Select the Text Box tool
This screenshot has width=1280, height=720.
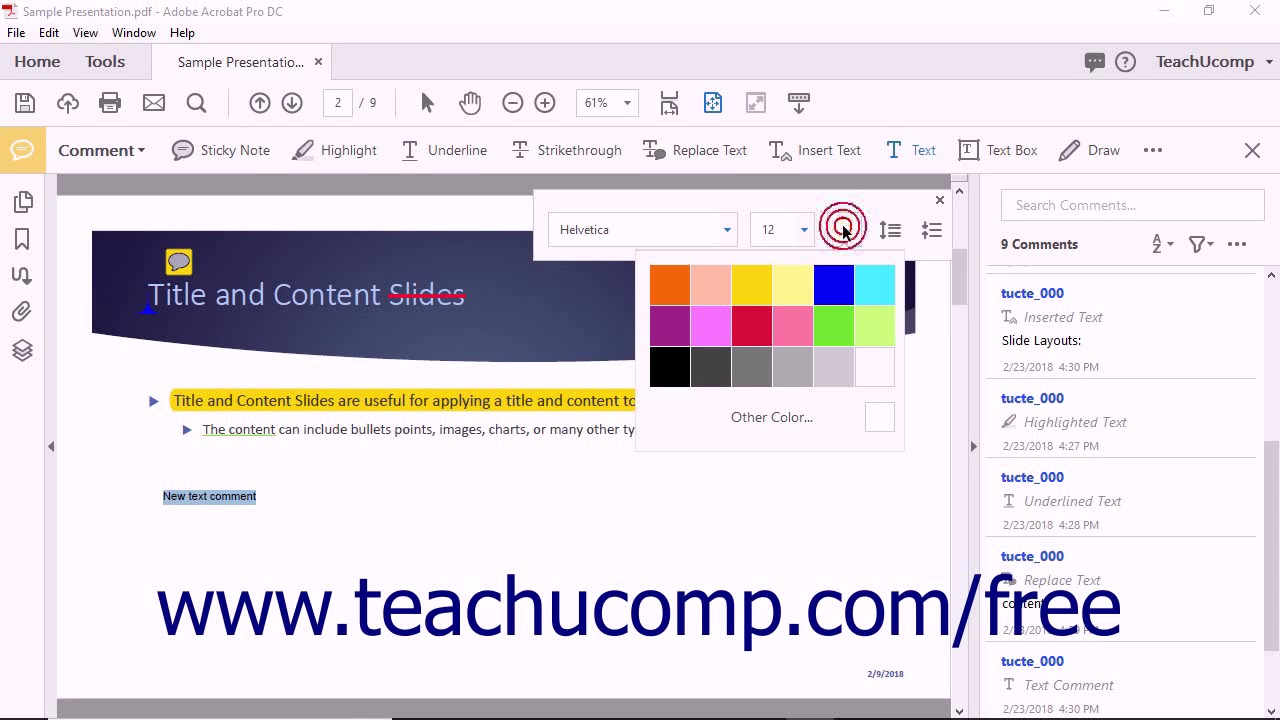pos(998,150)
